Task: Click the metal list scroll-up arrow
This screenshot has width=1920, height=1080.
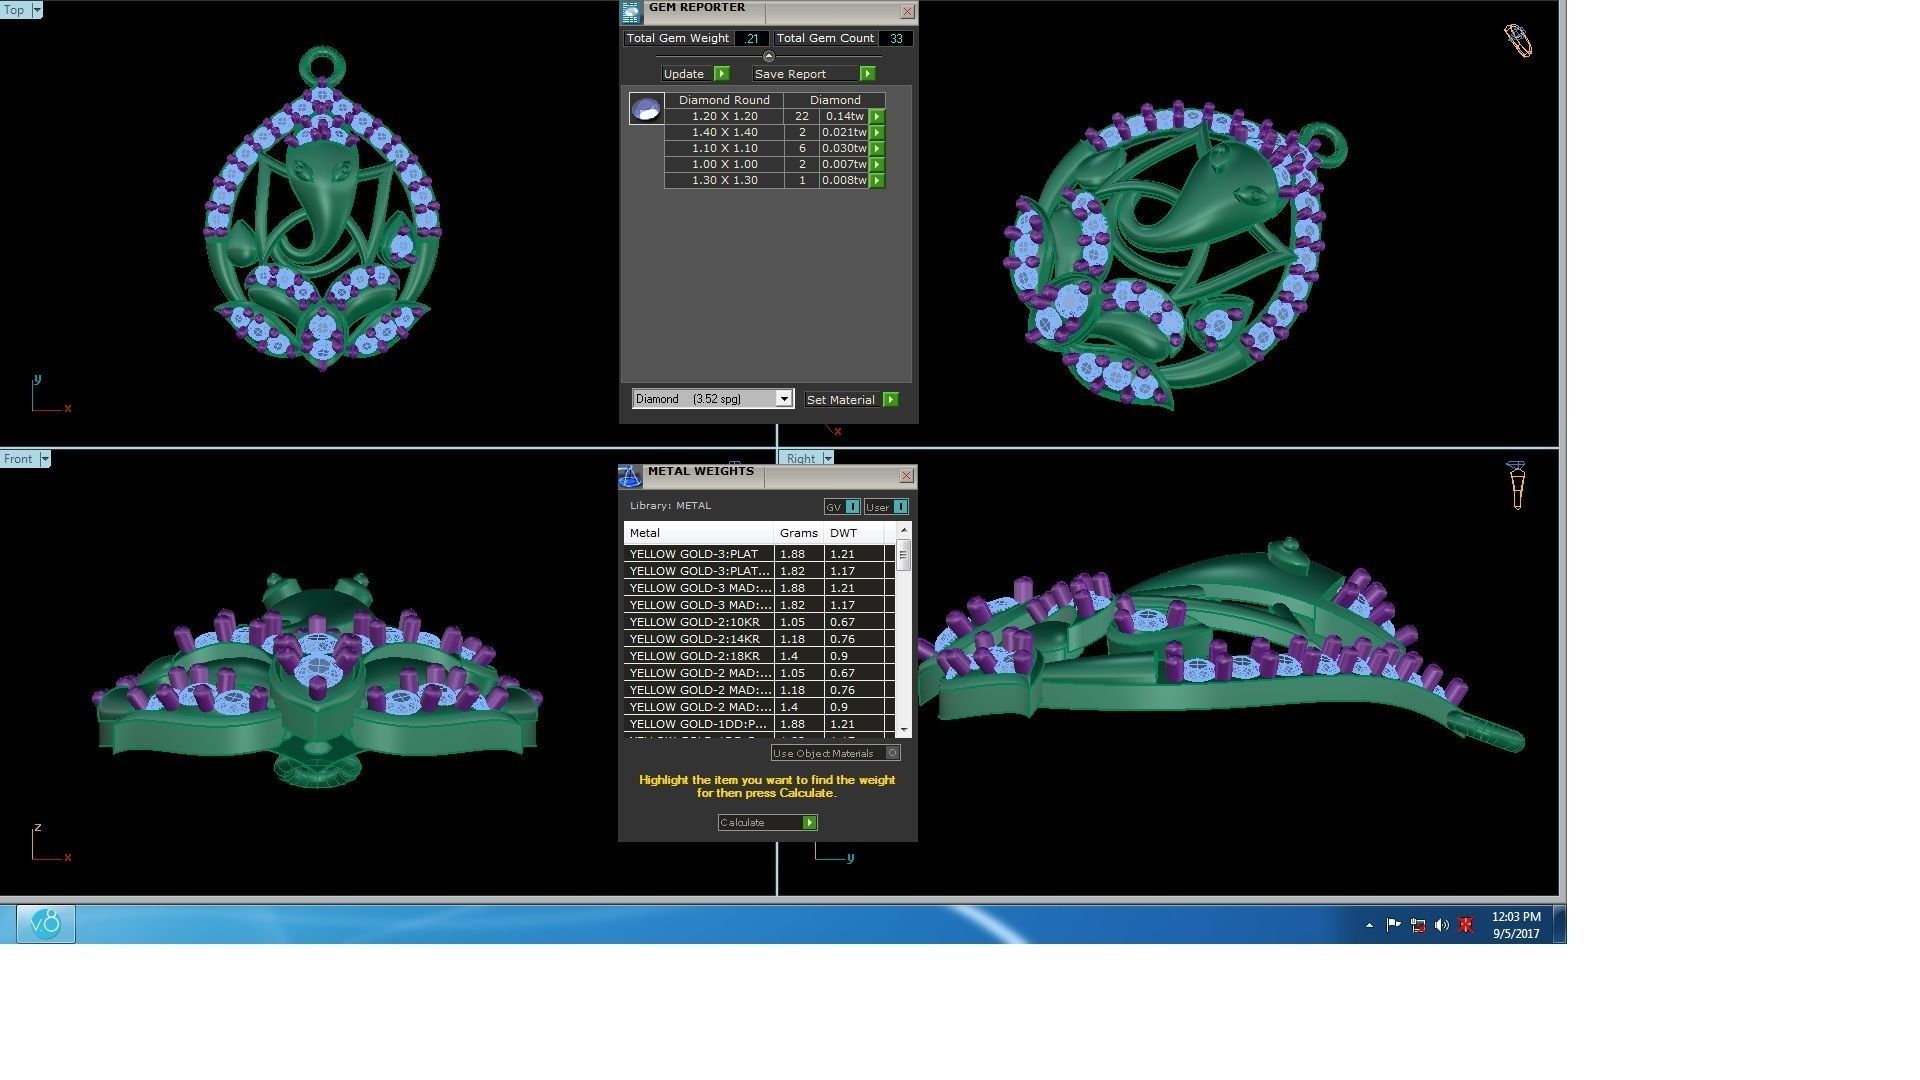Action: click(x=904, y=530)
